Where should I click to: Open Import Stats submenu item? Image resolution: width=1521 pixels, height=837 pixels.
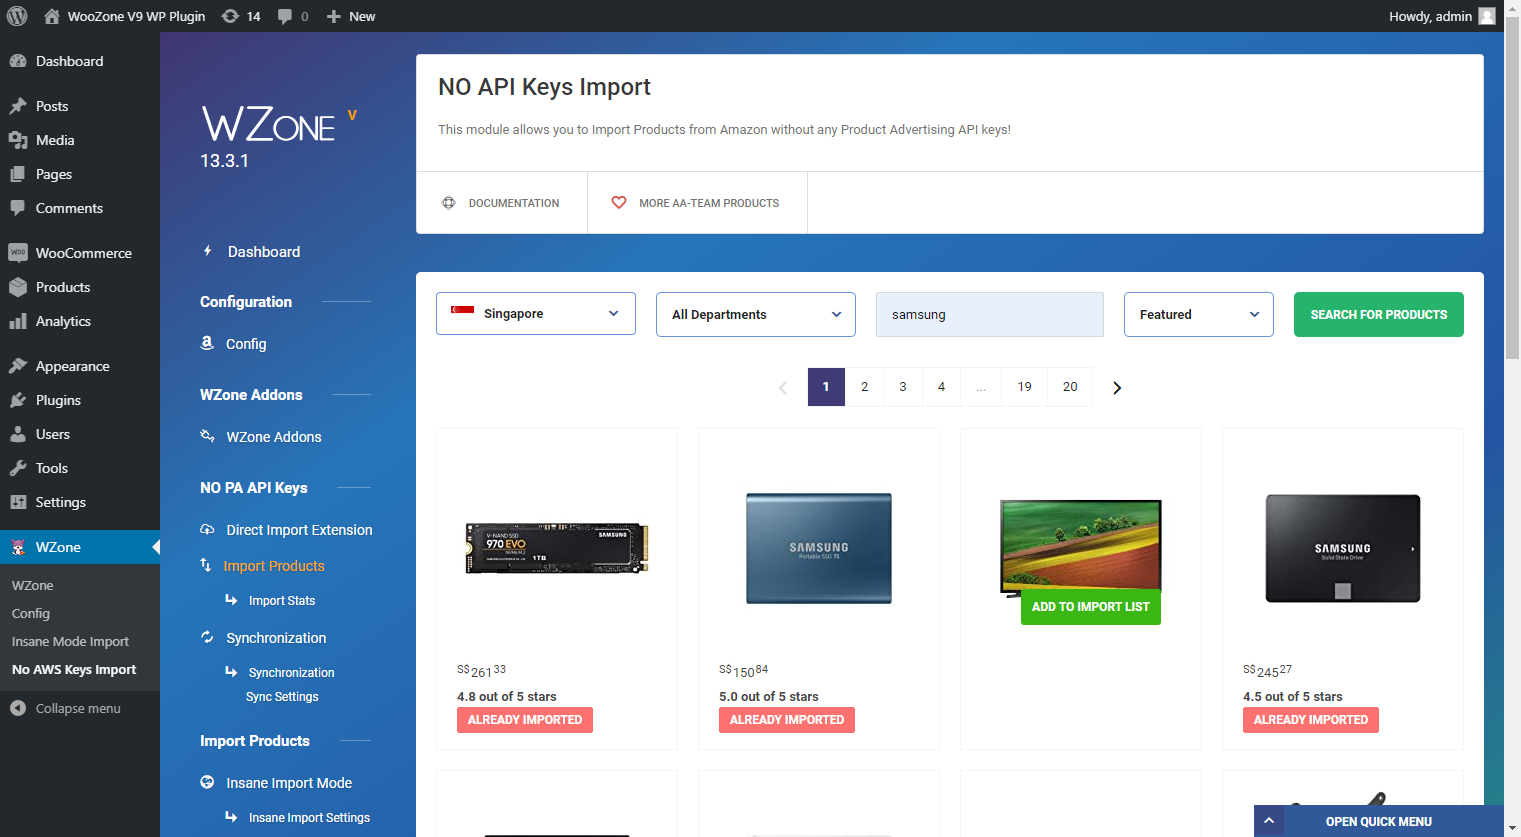point(282,601)
